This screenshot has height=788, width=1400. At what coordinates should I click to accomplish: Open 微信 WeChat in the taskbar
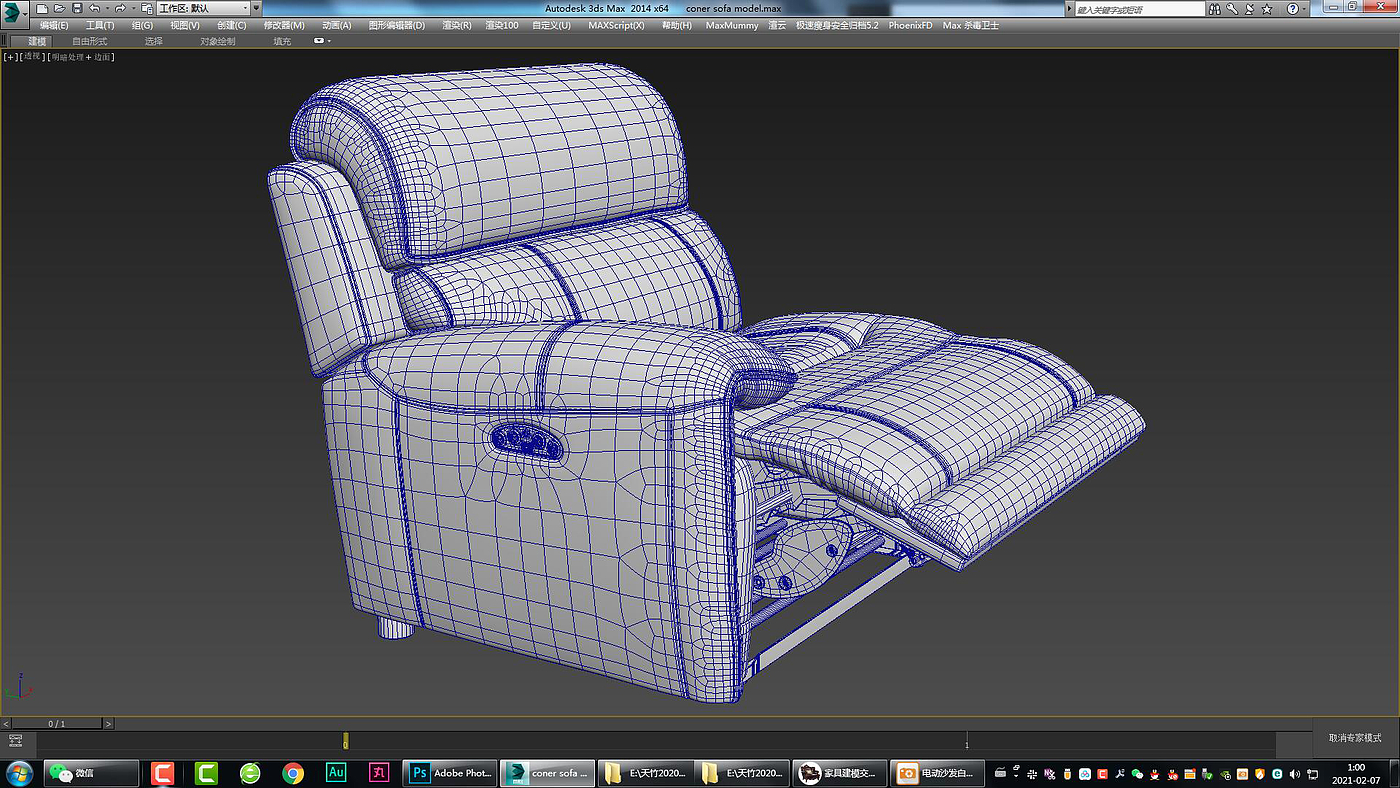point(92,772)
